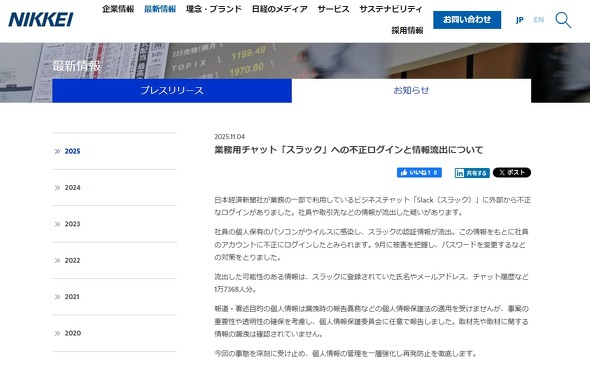Click the Facebook いいね! button
The height and width of the screenshot is (367, 590).
[x=419, y=172]
